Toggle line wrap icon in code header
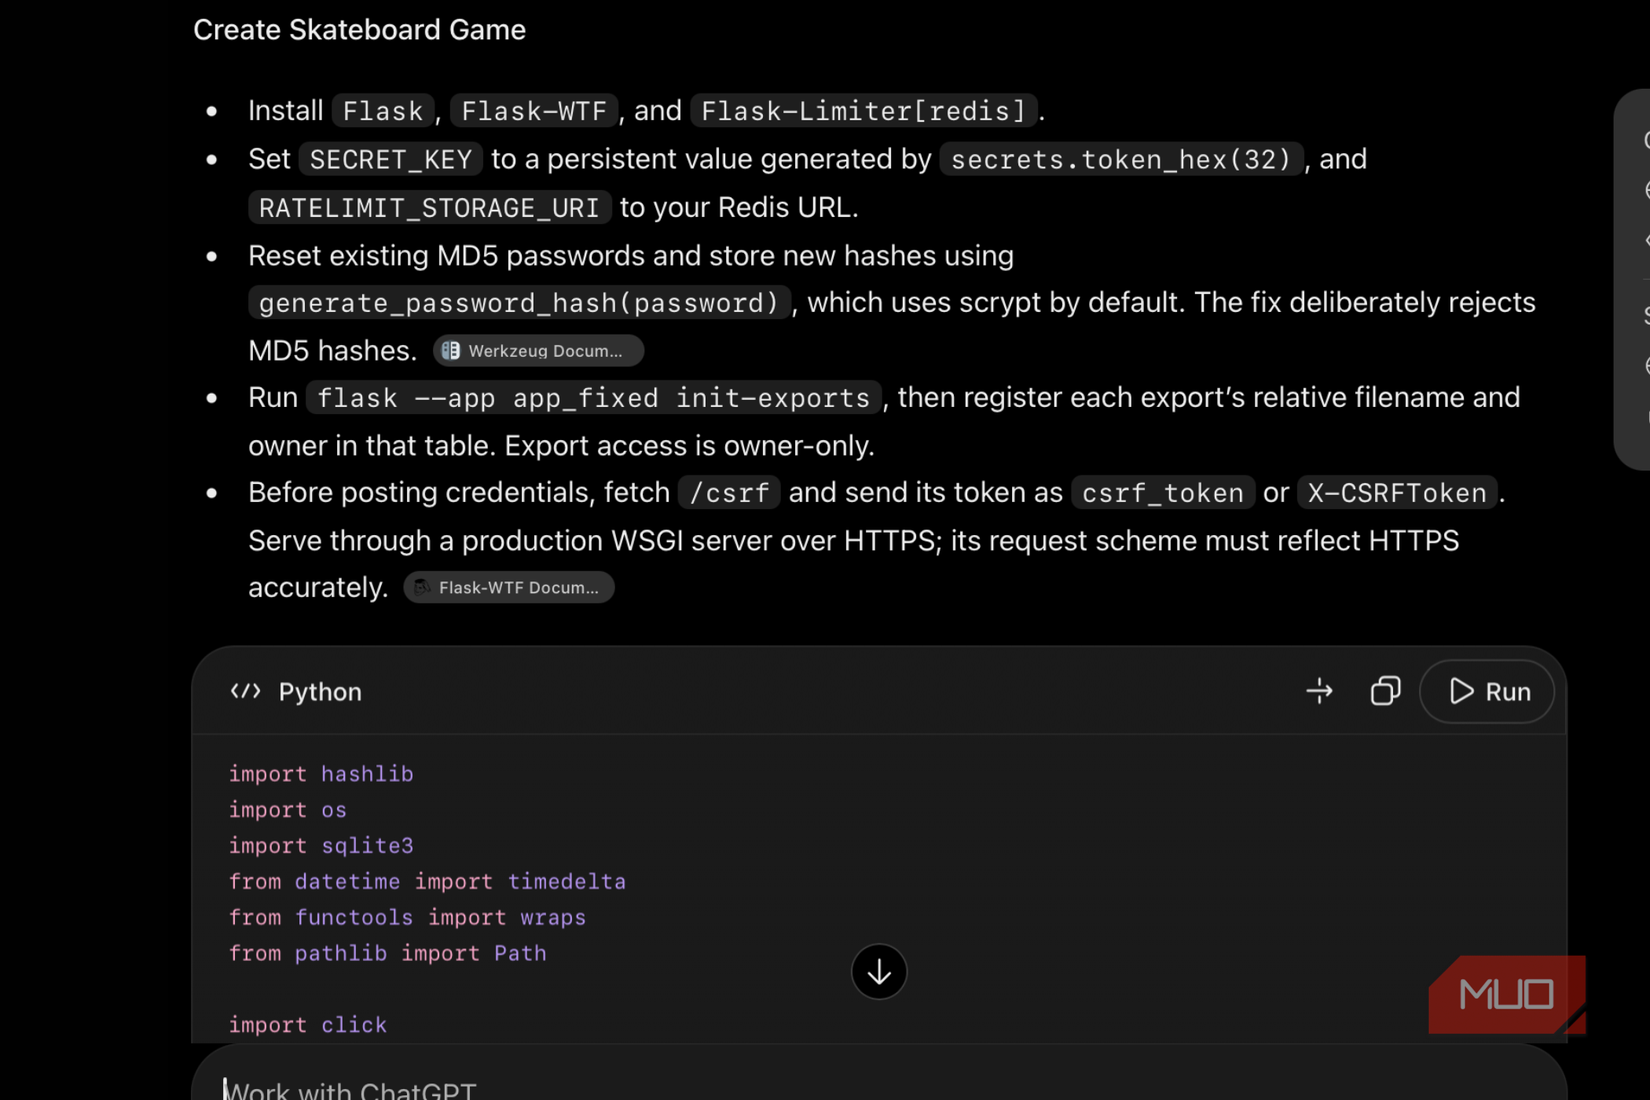 pos(1320,691)
